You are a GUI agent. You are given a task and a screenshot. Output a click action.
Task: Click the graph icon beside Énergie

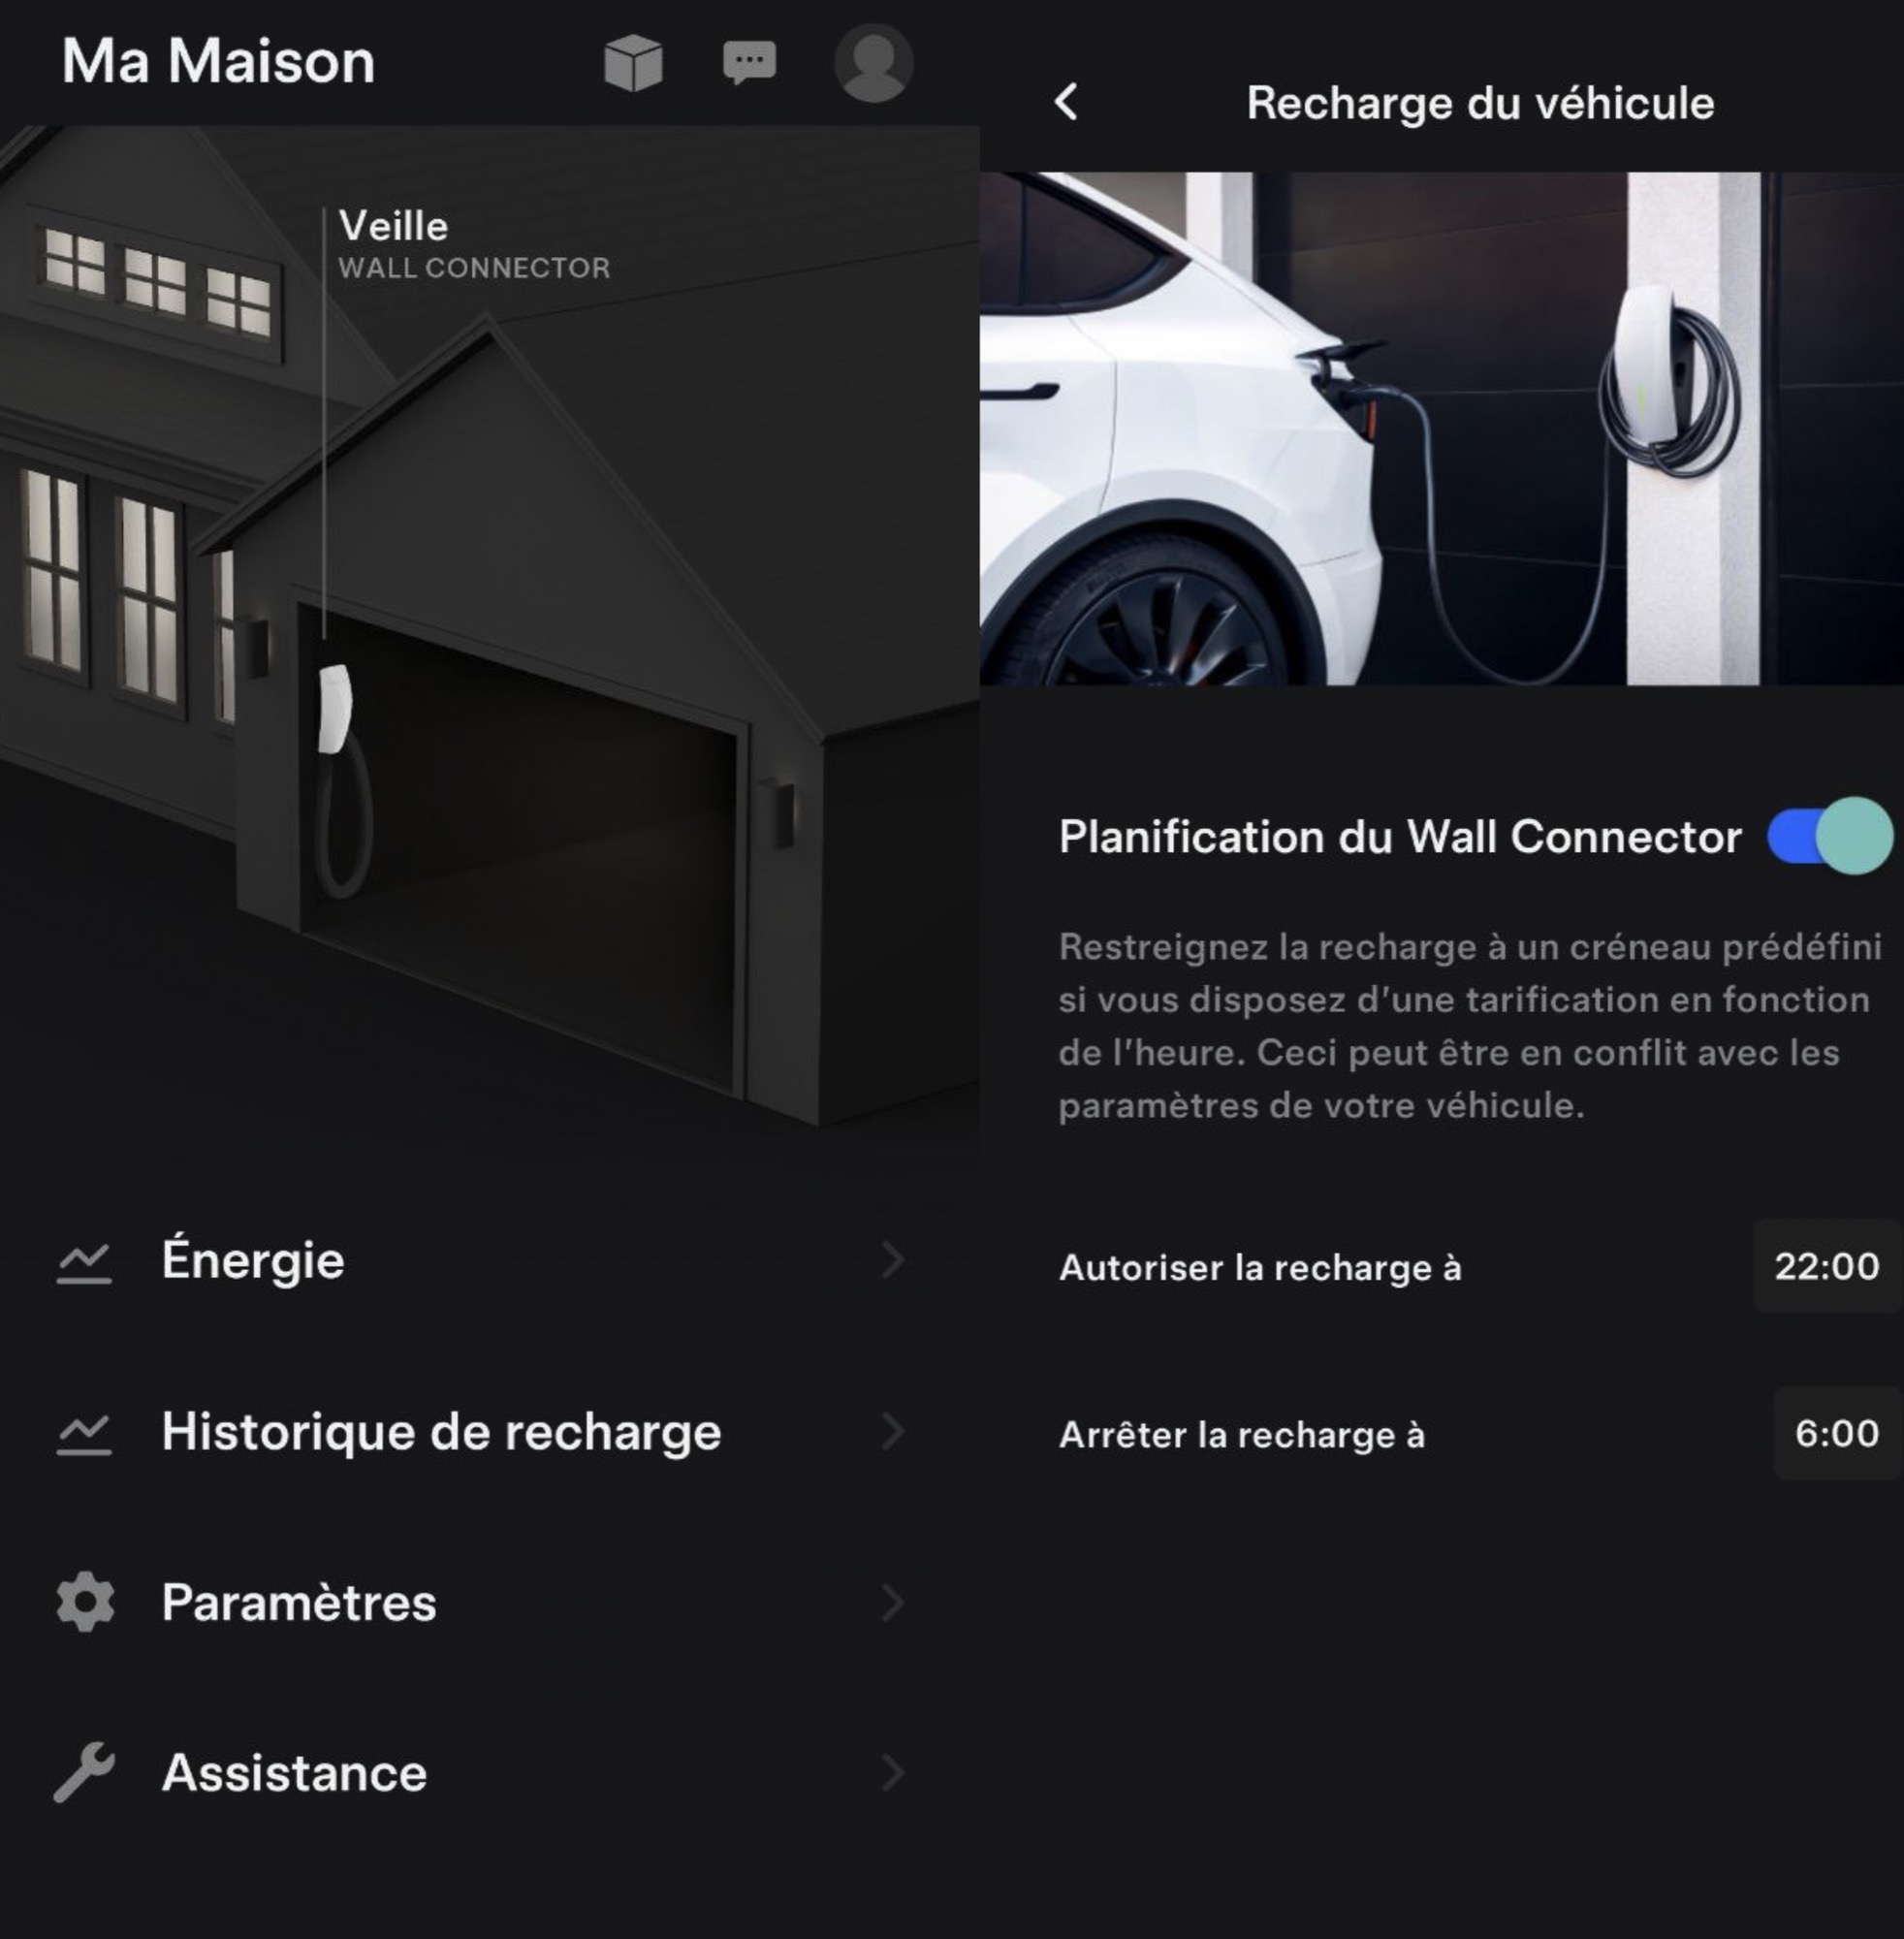pyautogui.click(x=85, y=1262)
